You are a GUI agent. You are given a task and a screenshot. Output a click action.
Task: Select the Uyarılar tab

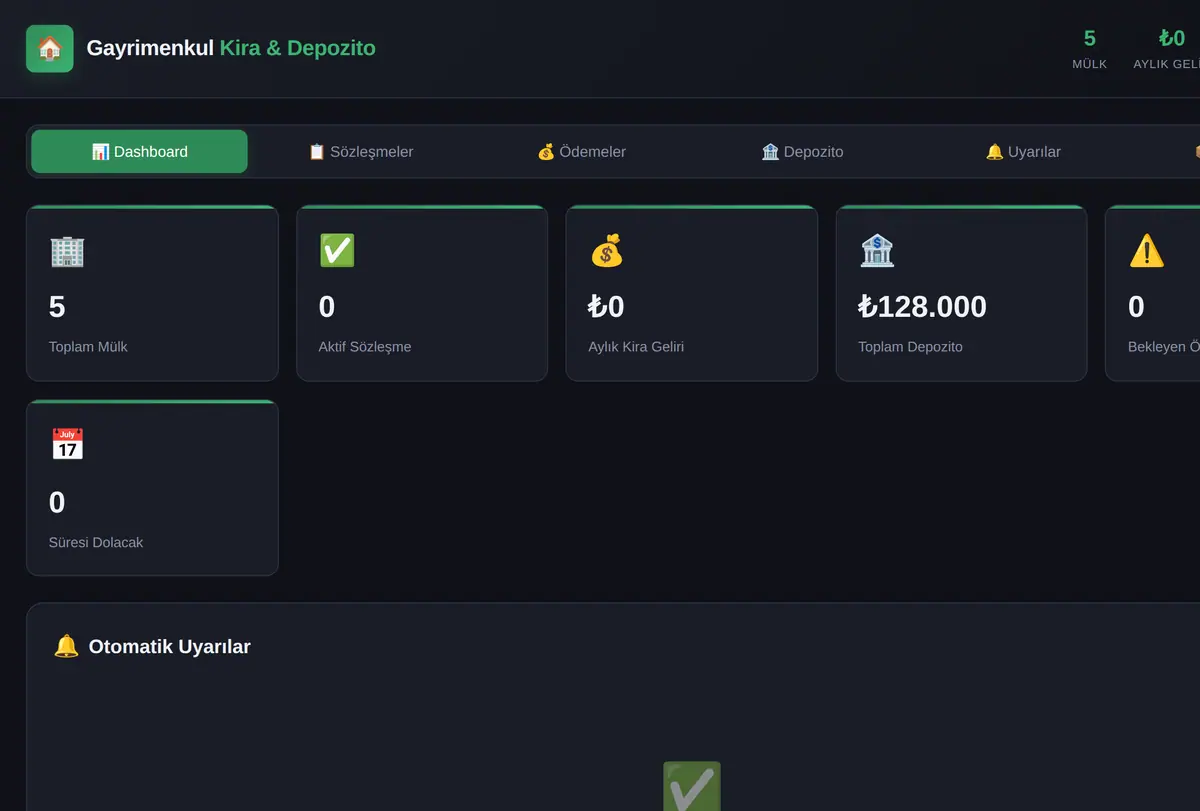point(1023,152)
